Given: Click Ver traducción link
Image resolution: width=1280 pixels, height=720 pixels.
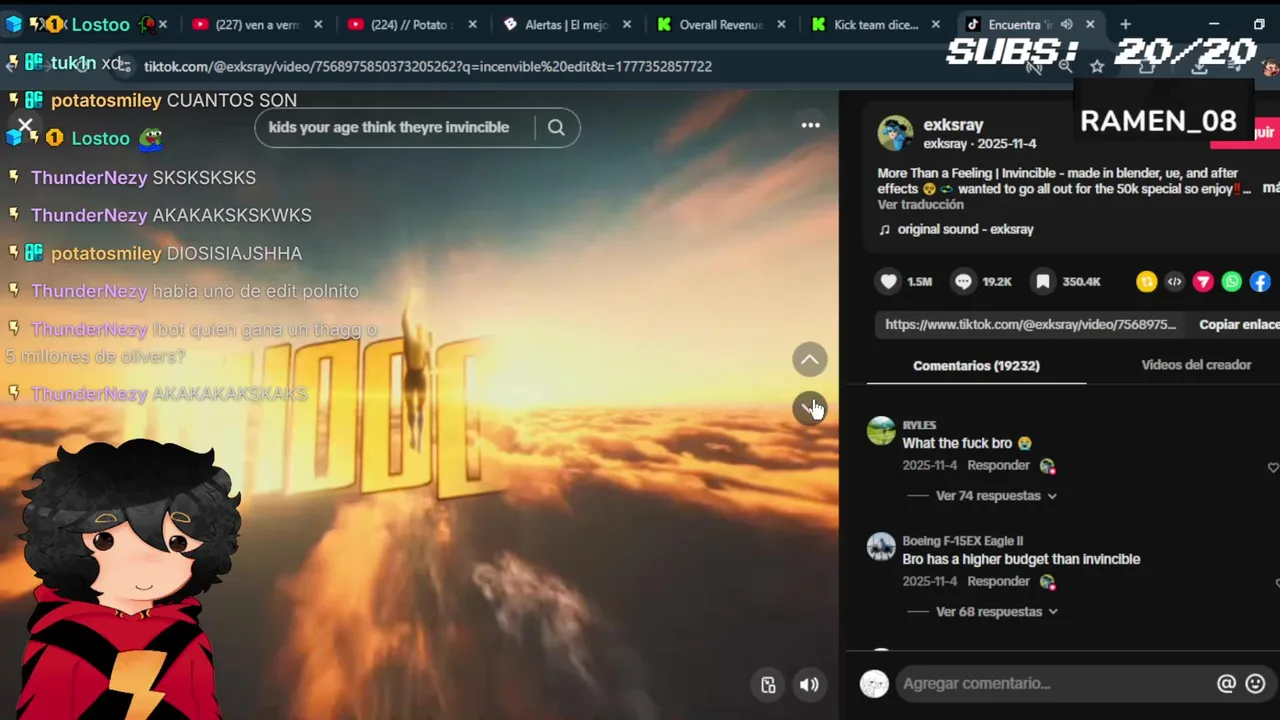Looking at the screenshot, I should (x=920, y=205).
